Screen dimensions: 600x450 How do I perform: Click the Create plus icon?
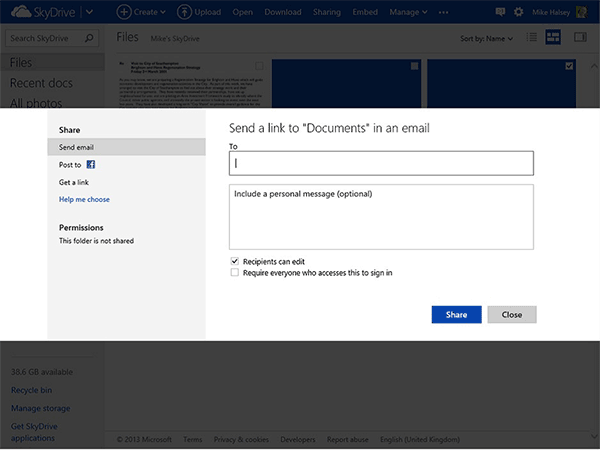point(124,12)
